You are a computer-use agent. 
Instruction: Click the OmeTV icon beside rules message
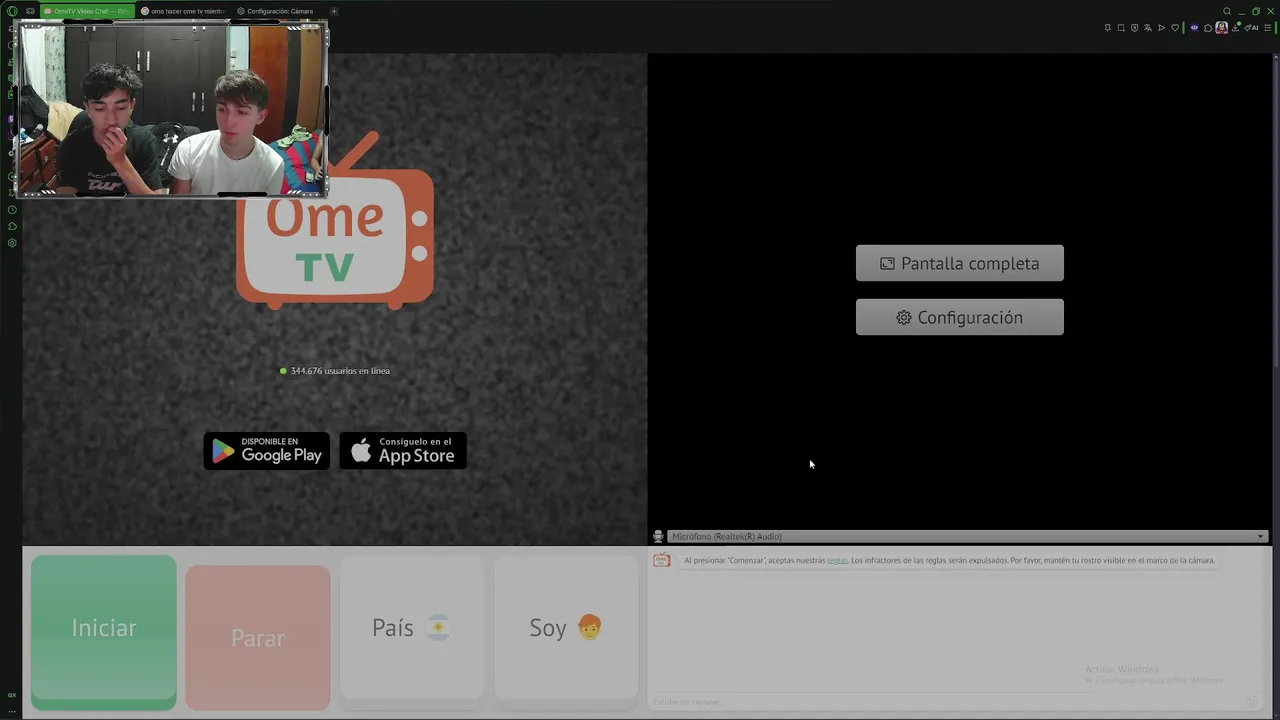[x=662, y=561]
